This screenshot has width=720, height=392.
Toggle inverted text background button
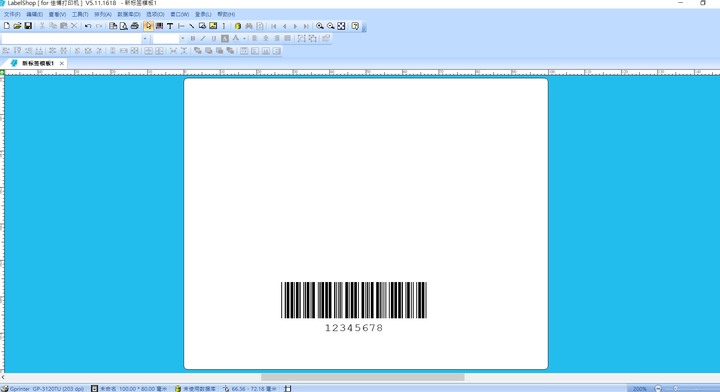point(225,39)
